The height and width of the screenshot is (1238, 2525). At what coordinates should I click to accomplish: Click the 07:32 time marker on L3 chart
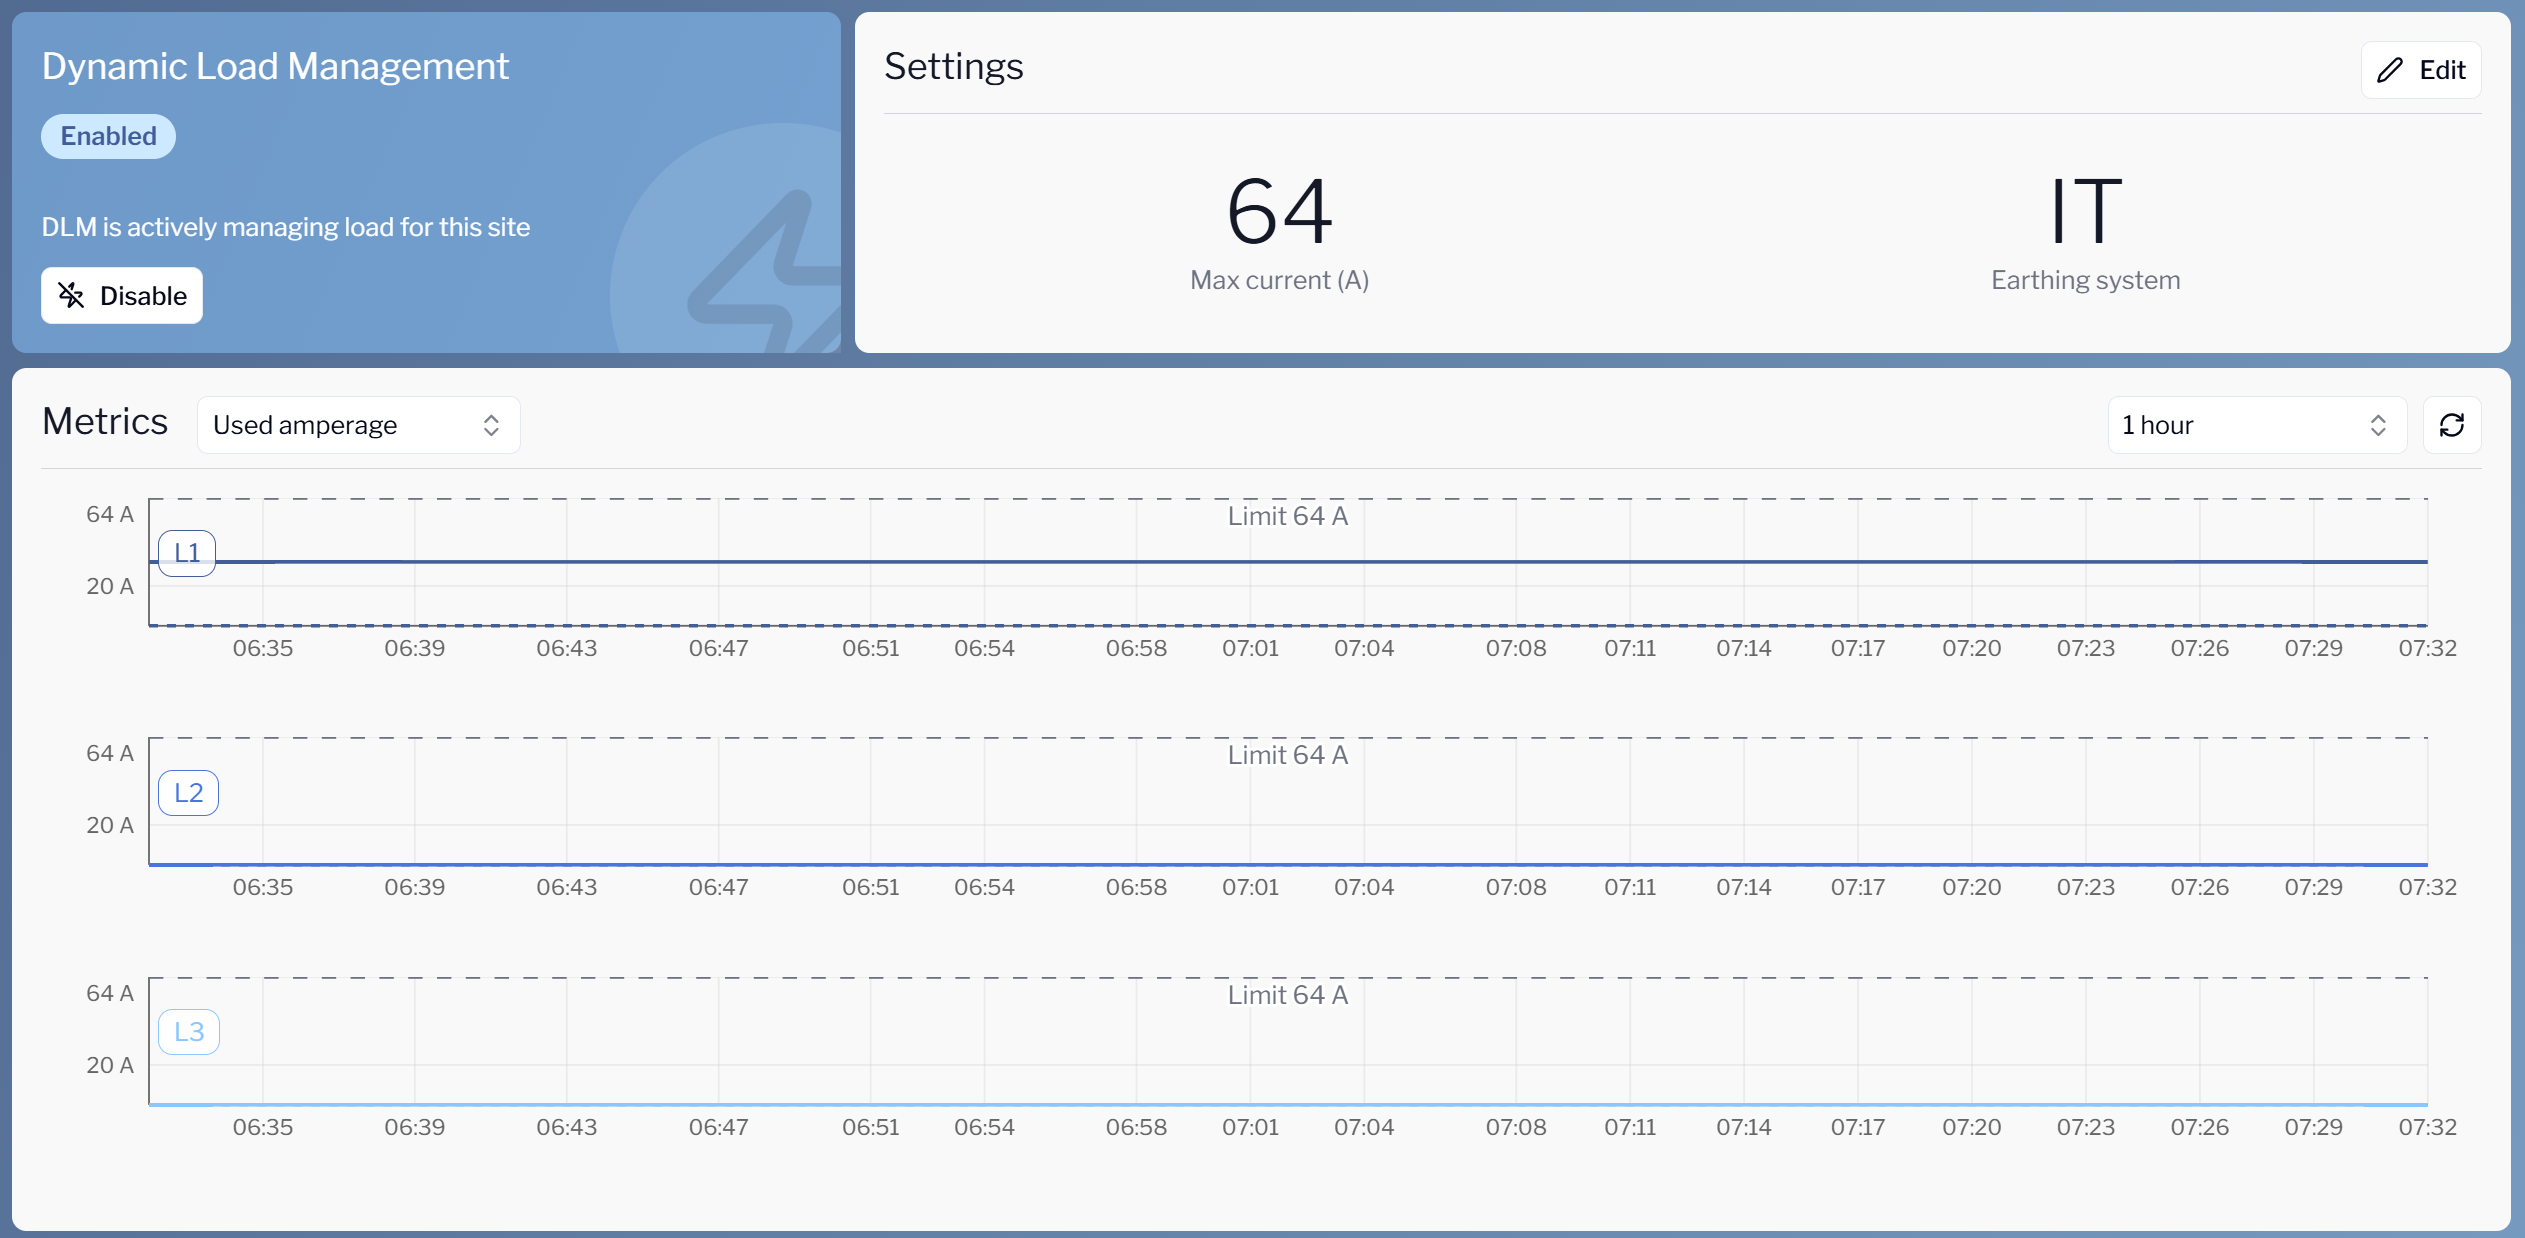[x=2426, y=1127]
